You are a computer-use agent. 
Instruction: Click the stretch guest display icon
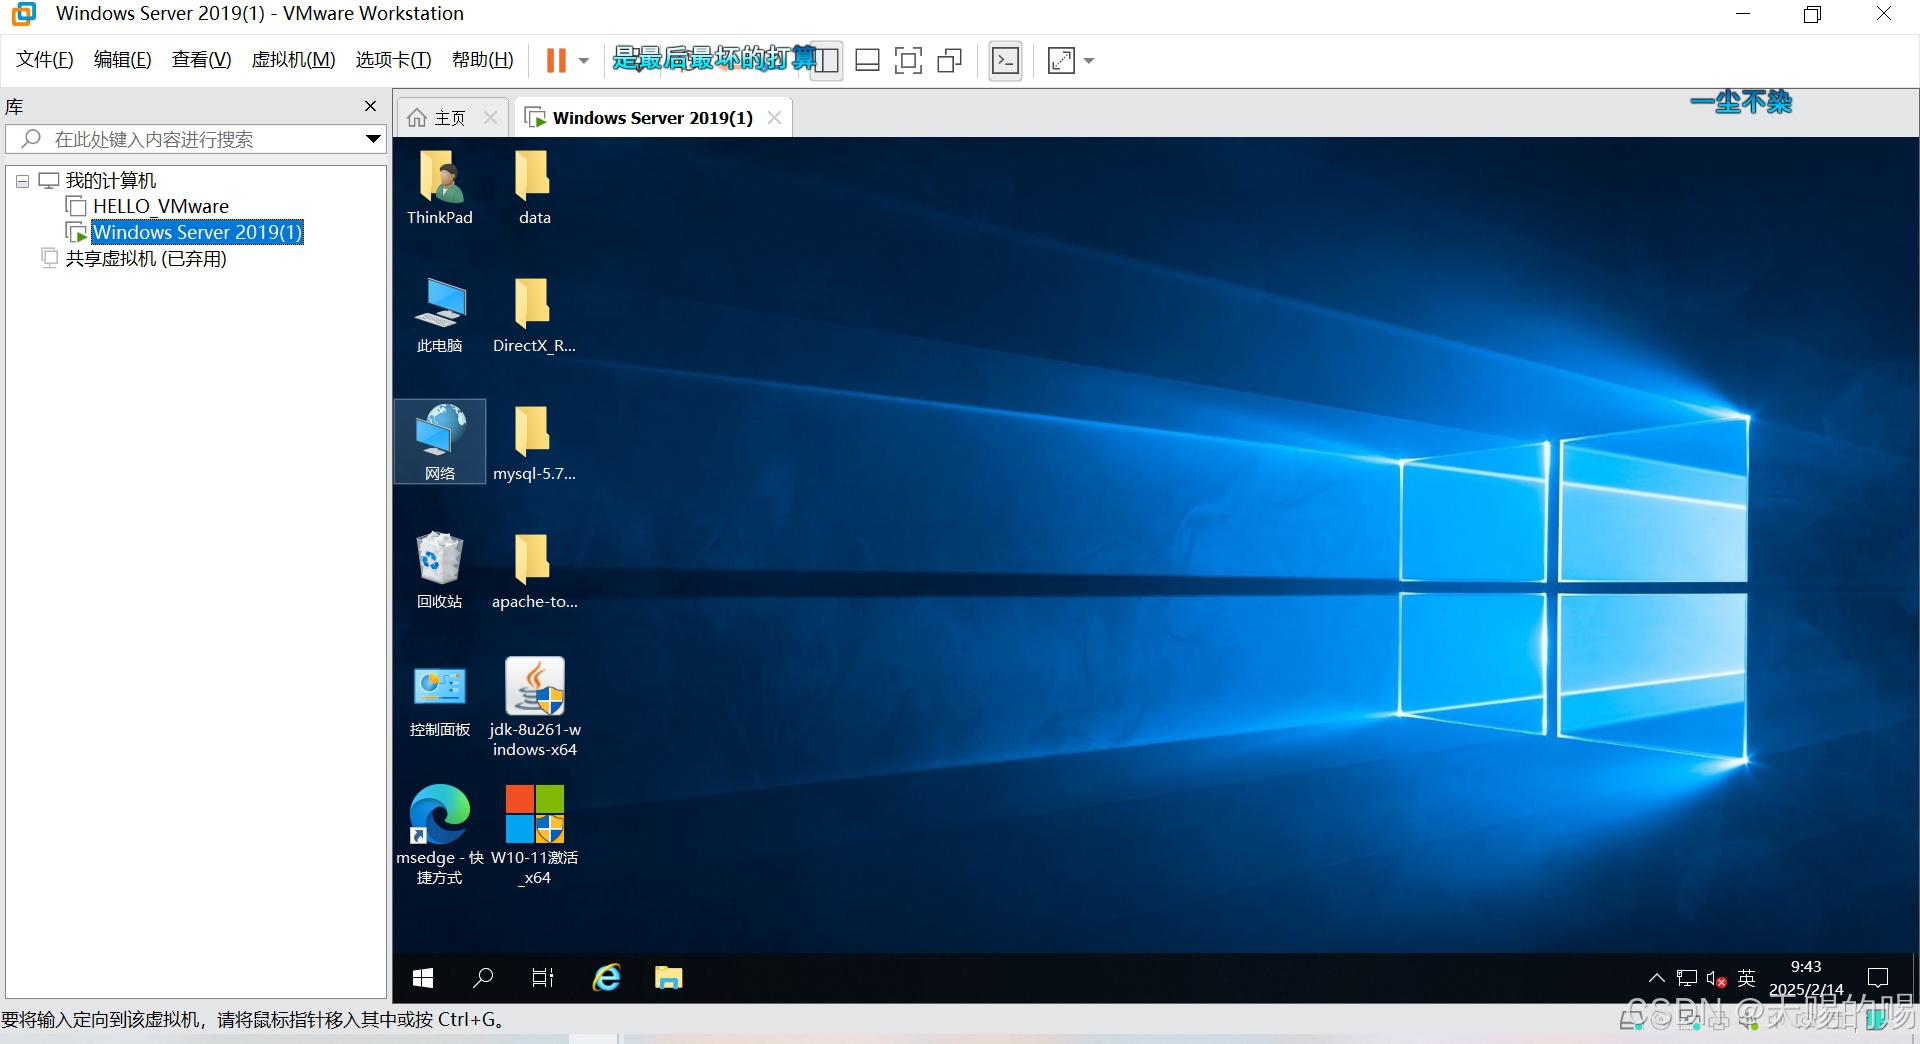tap(1061, 61)
